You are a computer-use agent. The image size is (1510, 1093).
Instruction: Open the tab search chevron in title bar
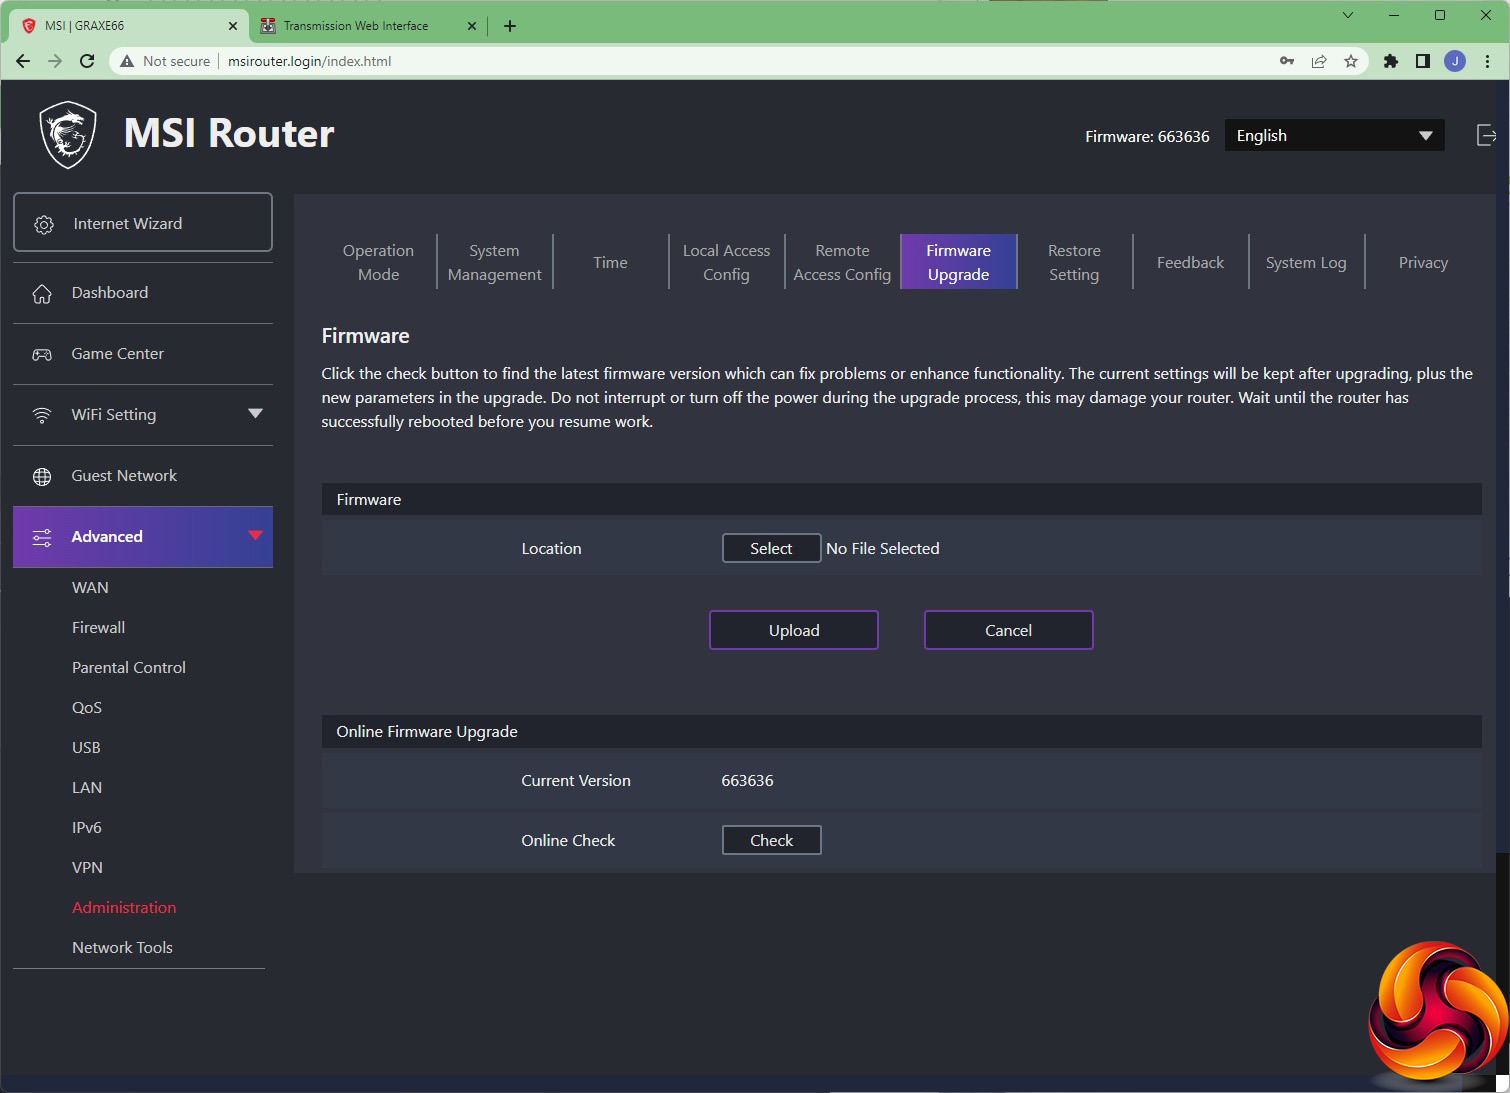[1347, 15]
